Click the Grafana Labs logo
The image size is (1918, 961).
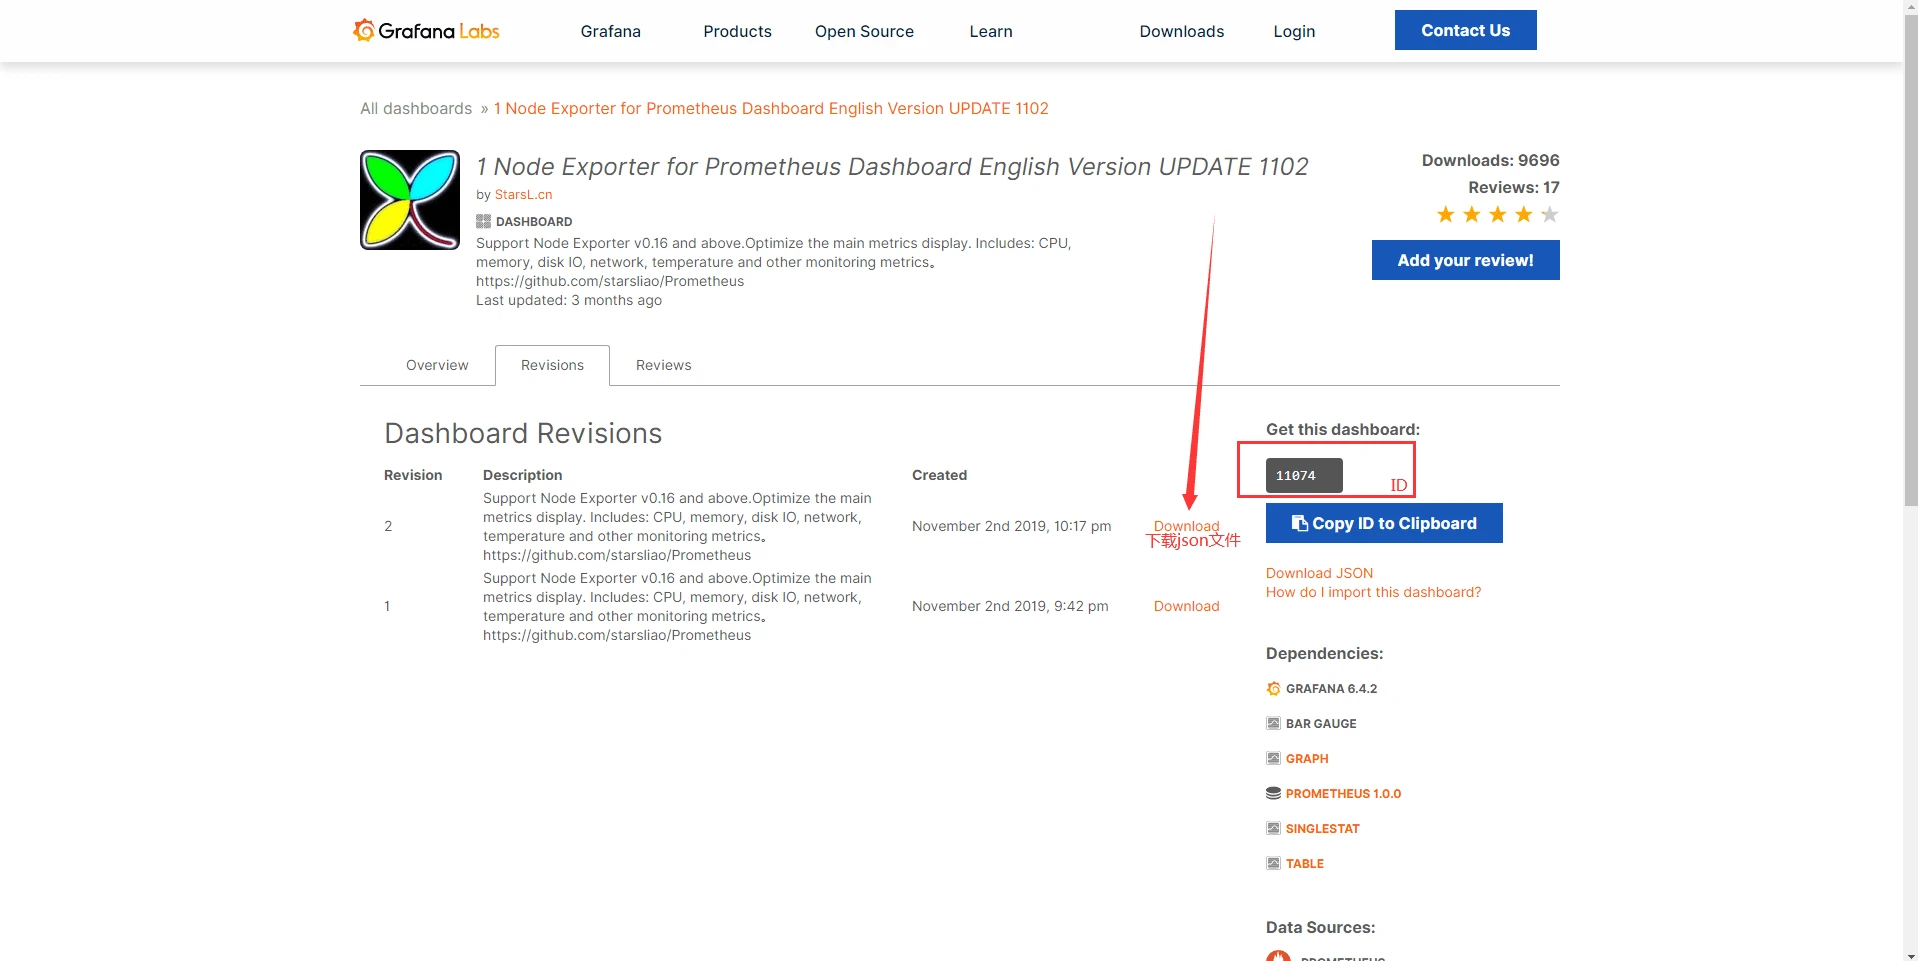(426, 31)
